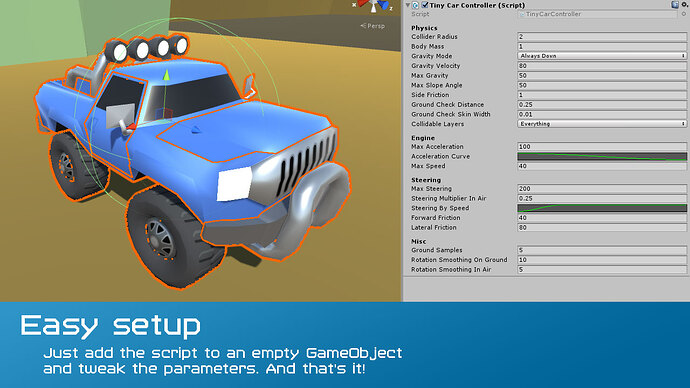Click the TinyCarController script reference field
The image size is (690, 388).
[598, 14]
